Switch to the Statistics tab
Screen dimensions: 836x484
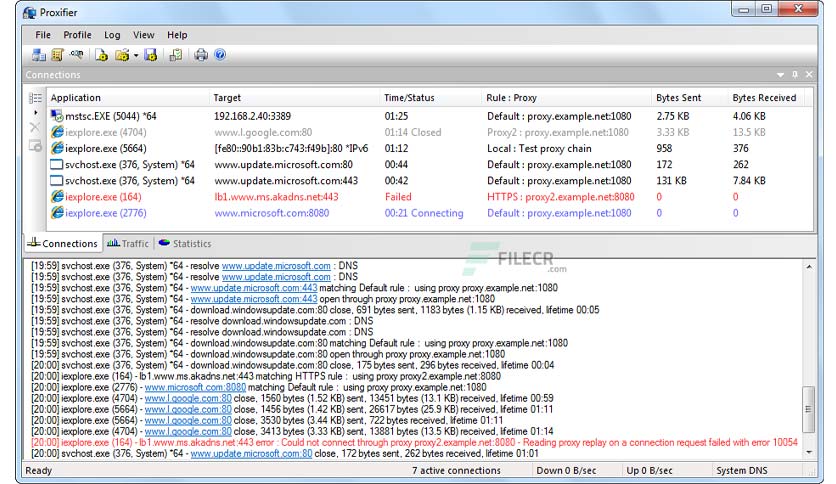tap(185, 243)
